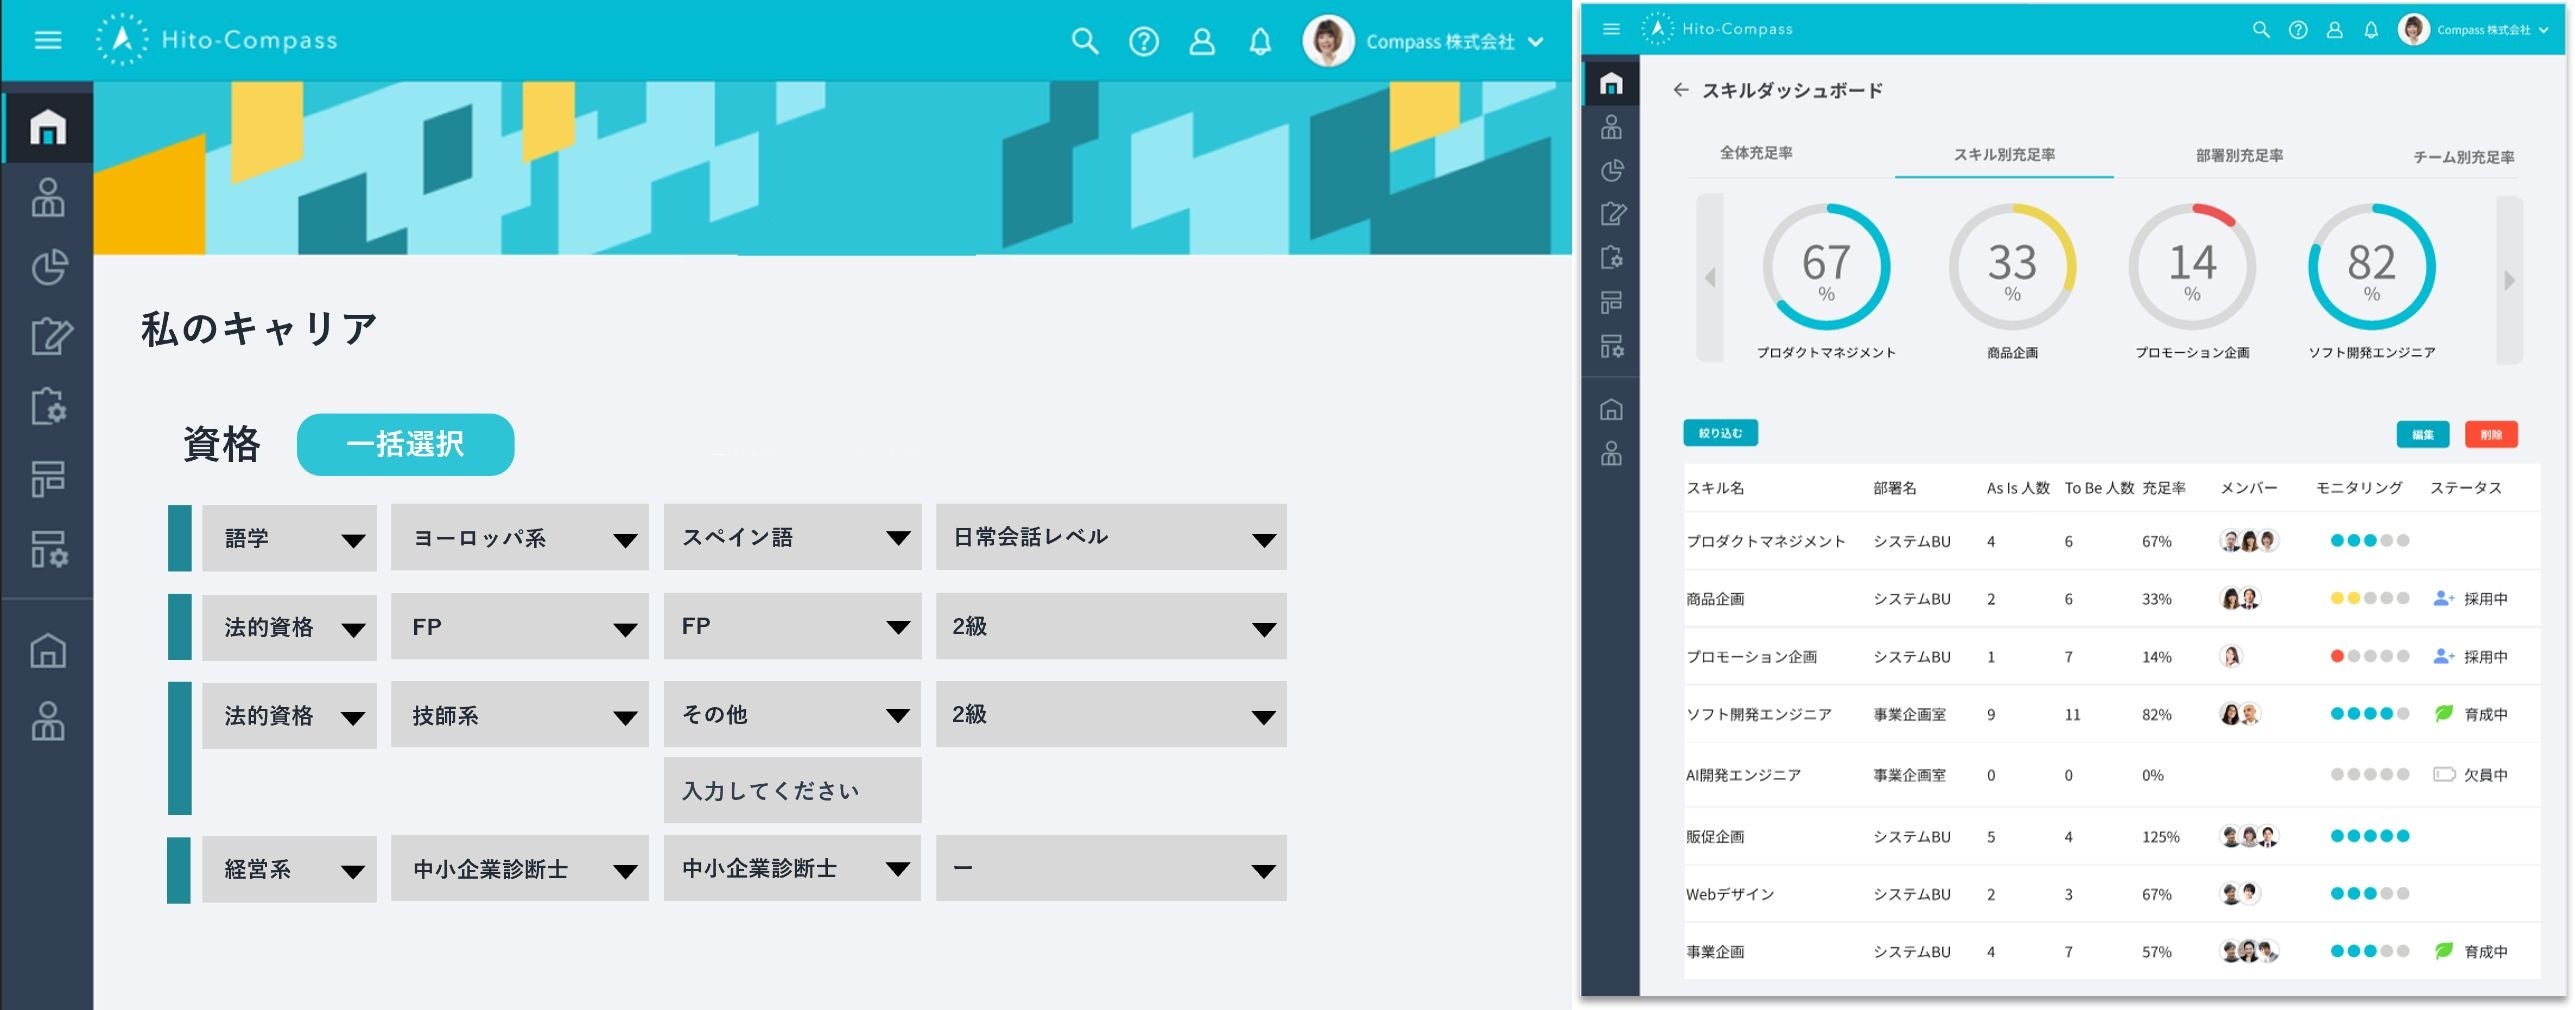Viewport: 2575px width, 1010px height.
Task: Open document settings icon in left sidebar
Action: coord(48,406)
